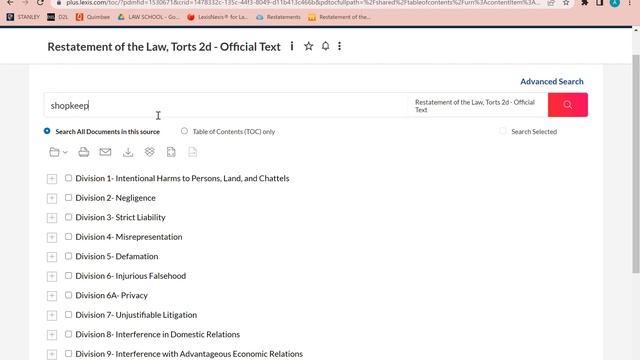Check Division 6A- Privacy checkbox

pos(68,295)
